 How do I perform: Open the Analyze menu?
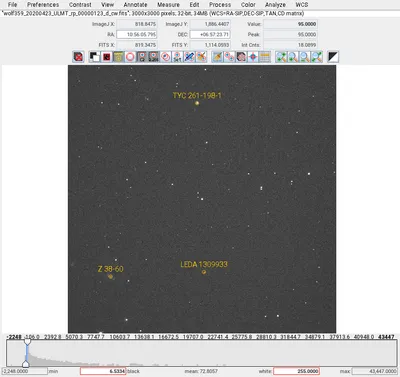click(275, 5)
